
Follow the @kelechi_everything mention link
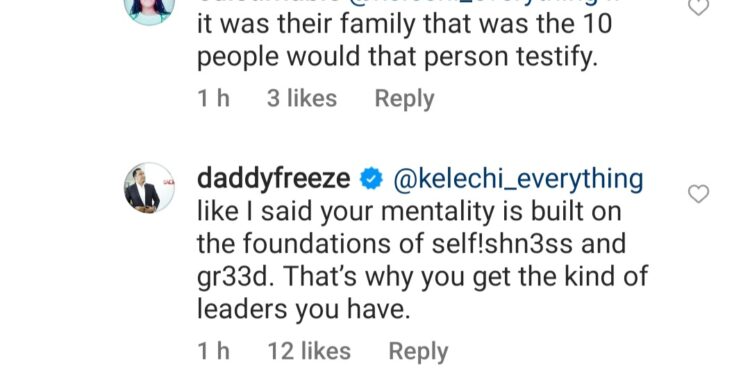(x=518, y=179)
